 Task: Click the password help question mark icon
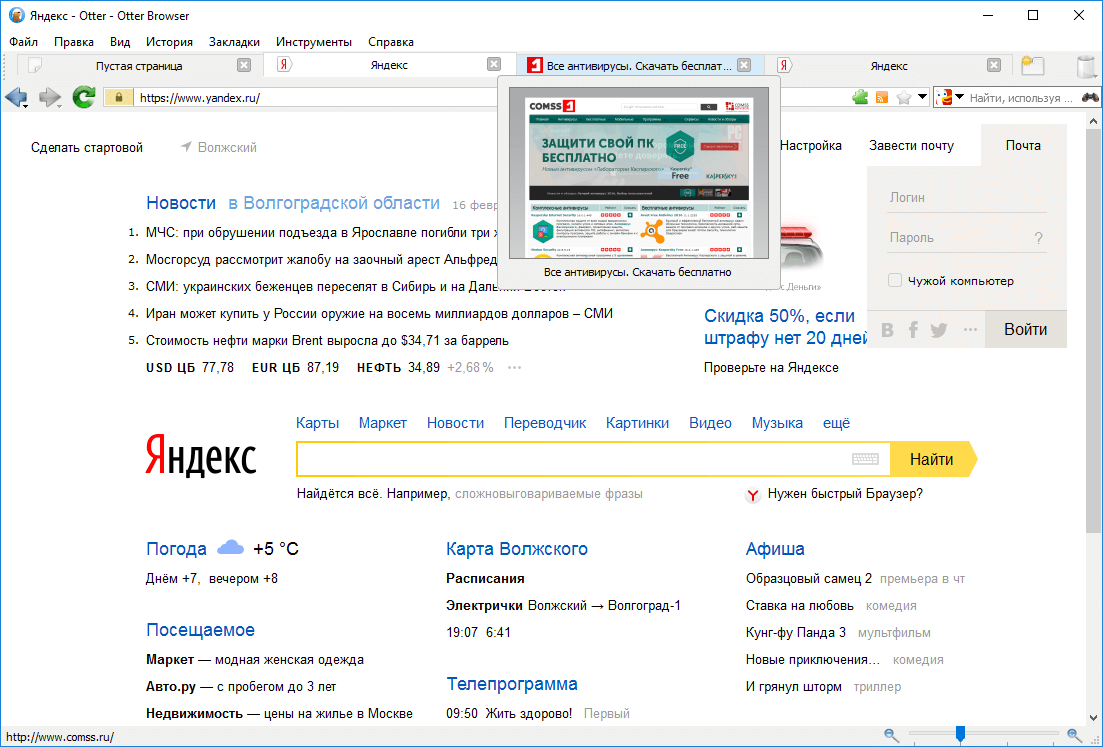[x=1038, y=238]
